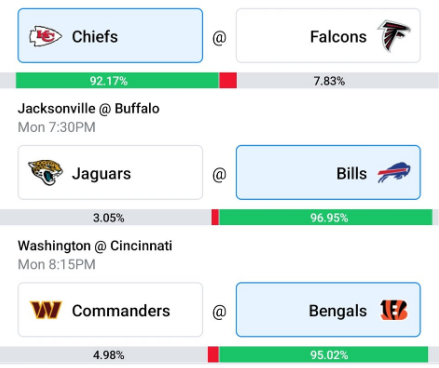Choose the Bengals pick button

pos(328,310)
